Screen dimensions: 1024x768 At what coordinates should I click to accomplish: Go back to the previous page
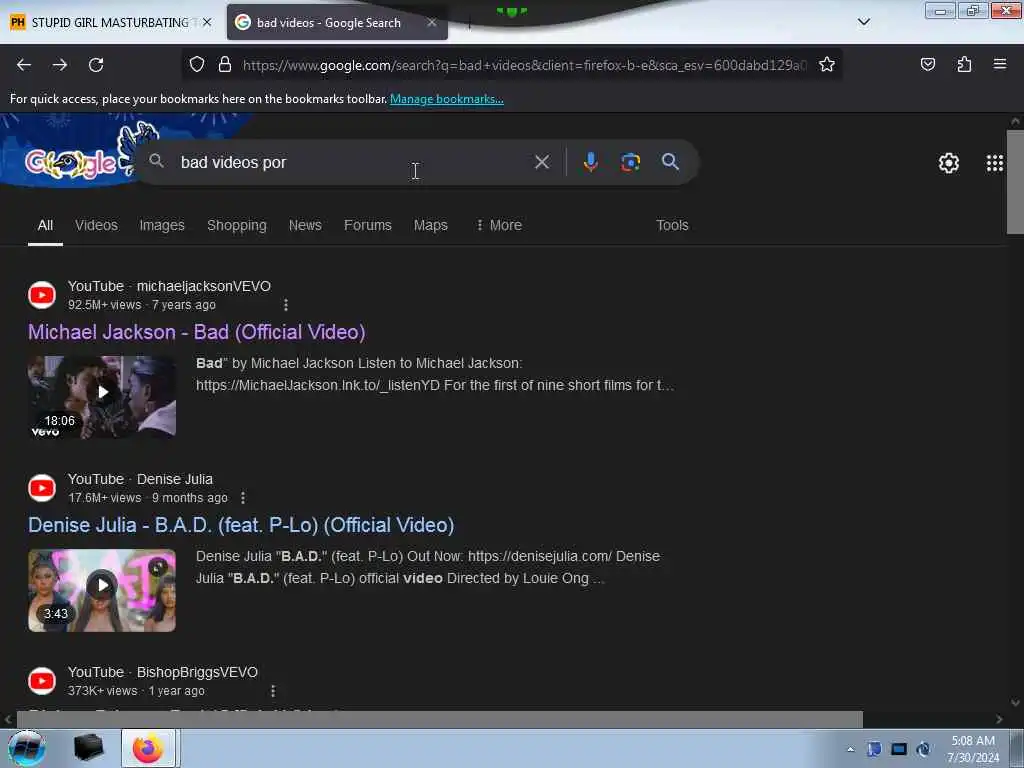tap(24, 65)
